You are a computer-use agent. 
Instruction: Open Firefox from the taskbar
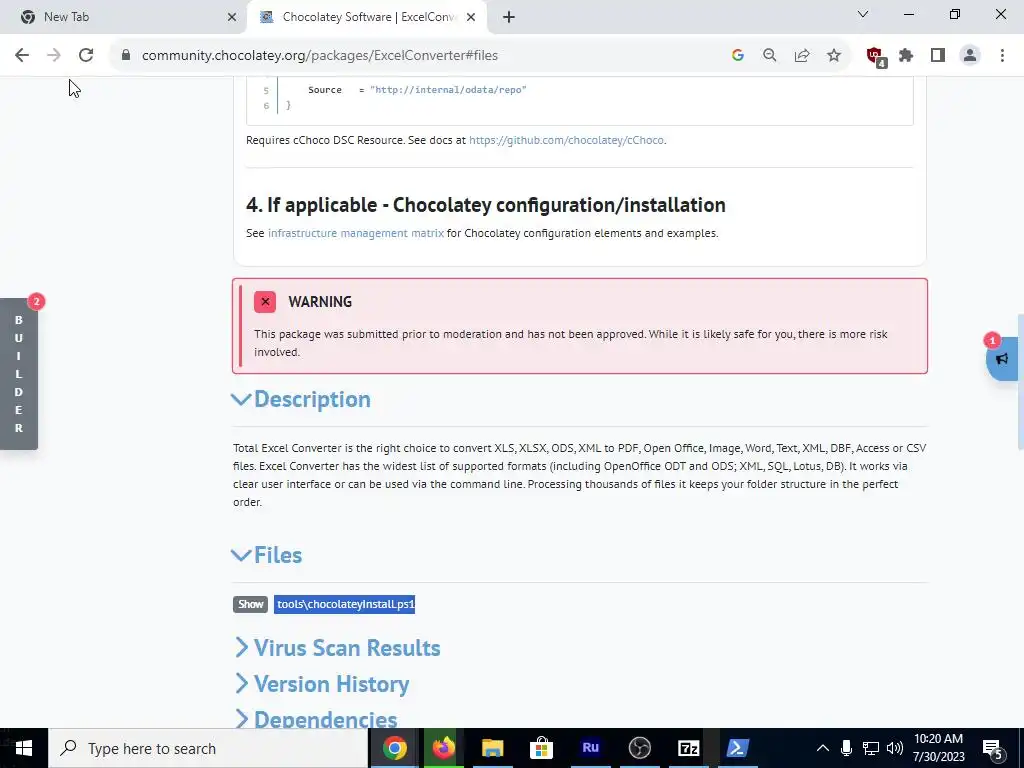coord(443,748)
